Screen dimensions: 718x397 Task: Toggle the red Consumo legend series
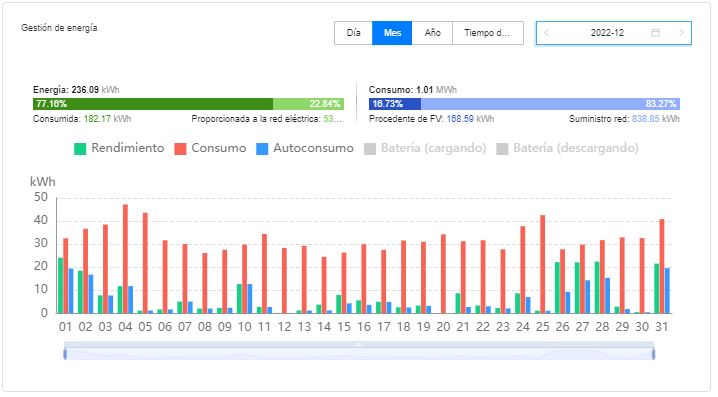(210, 148)
